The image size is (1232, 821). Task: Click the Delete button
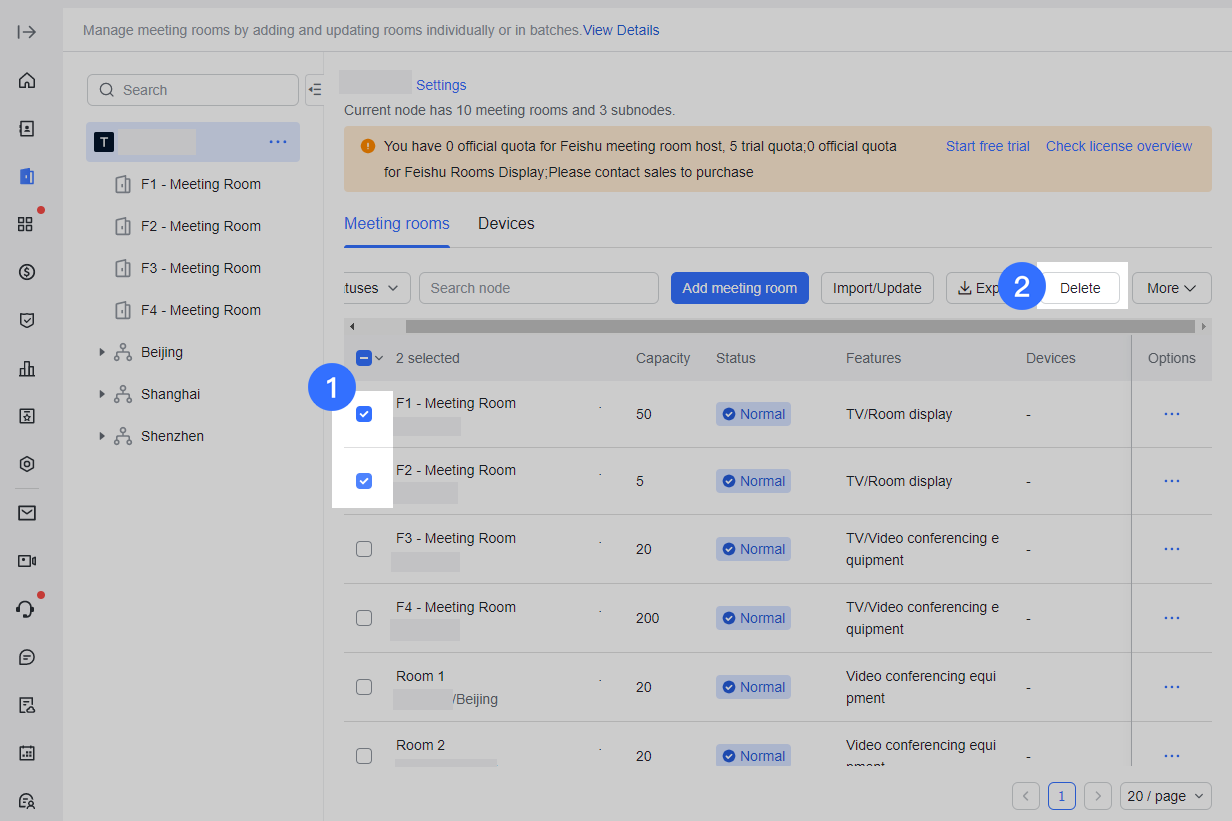(1079, 288)
